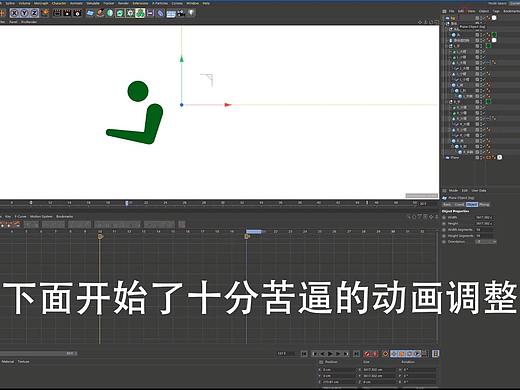520x390 pixels.
Task: Click the top object's white material tag
Action: (494, 18)
